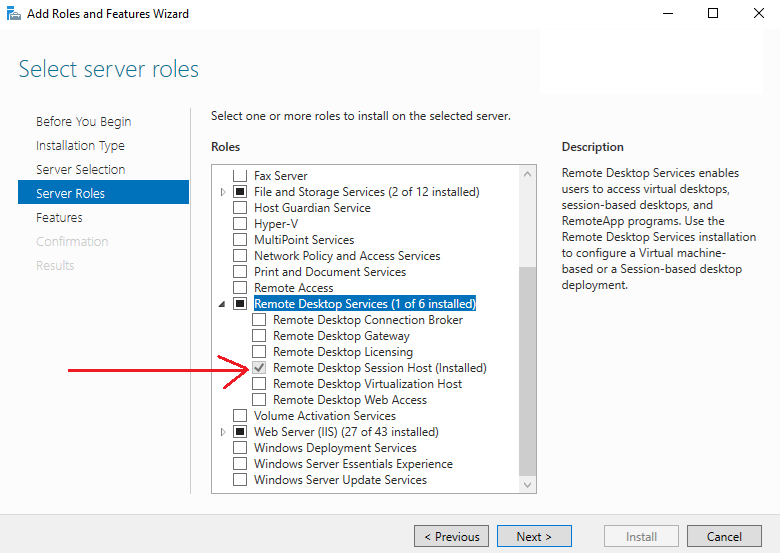780x553 pixels.
Task: Open the Before You Begin page
Action: (x=83, y=121)
